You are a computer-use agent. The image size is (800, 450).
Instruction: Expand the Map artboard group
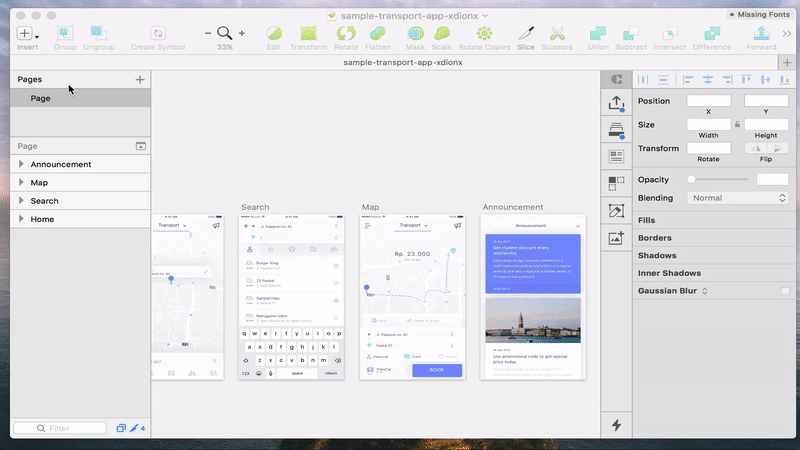click(x=22, y=182)
